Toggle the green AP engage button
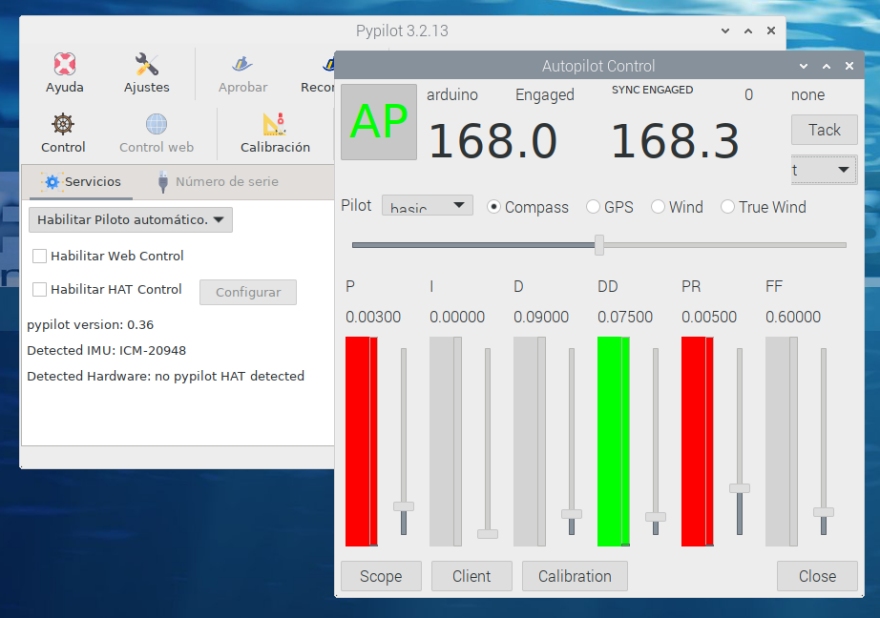The image size is (880, 618). pos(379,122)
